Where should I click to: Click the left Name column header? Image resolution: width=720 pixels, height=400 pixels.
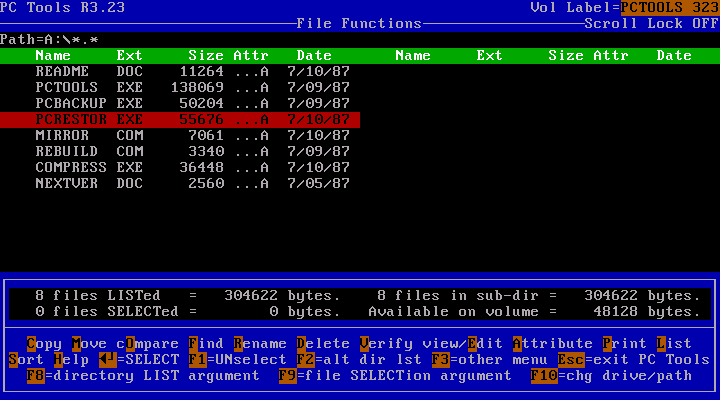[53, 56]
